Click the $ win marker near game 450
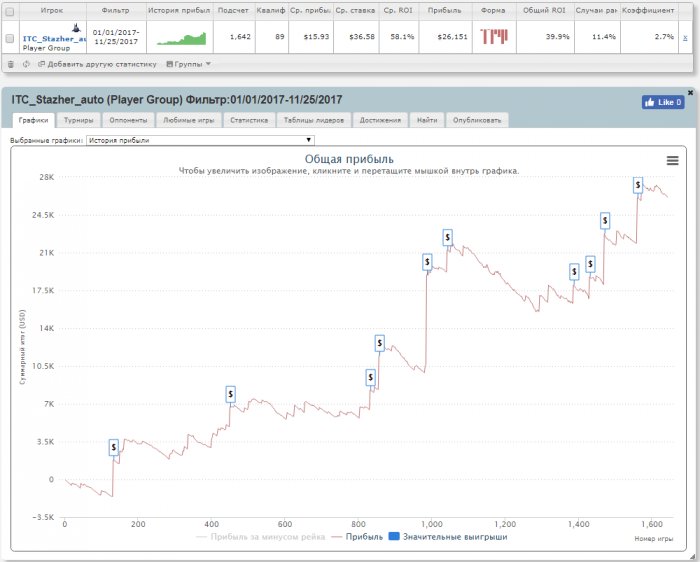Image resolution: width=700 pixels, height=562 pixels. click(x=230, y=394)
